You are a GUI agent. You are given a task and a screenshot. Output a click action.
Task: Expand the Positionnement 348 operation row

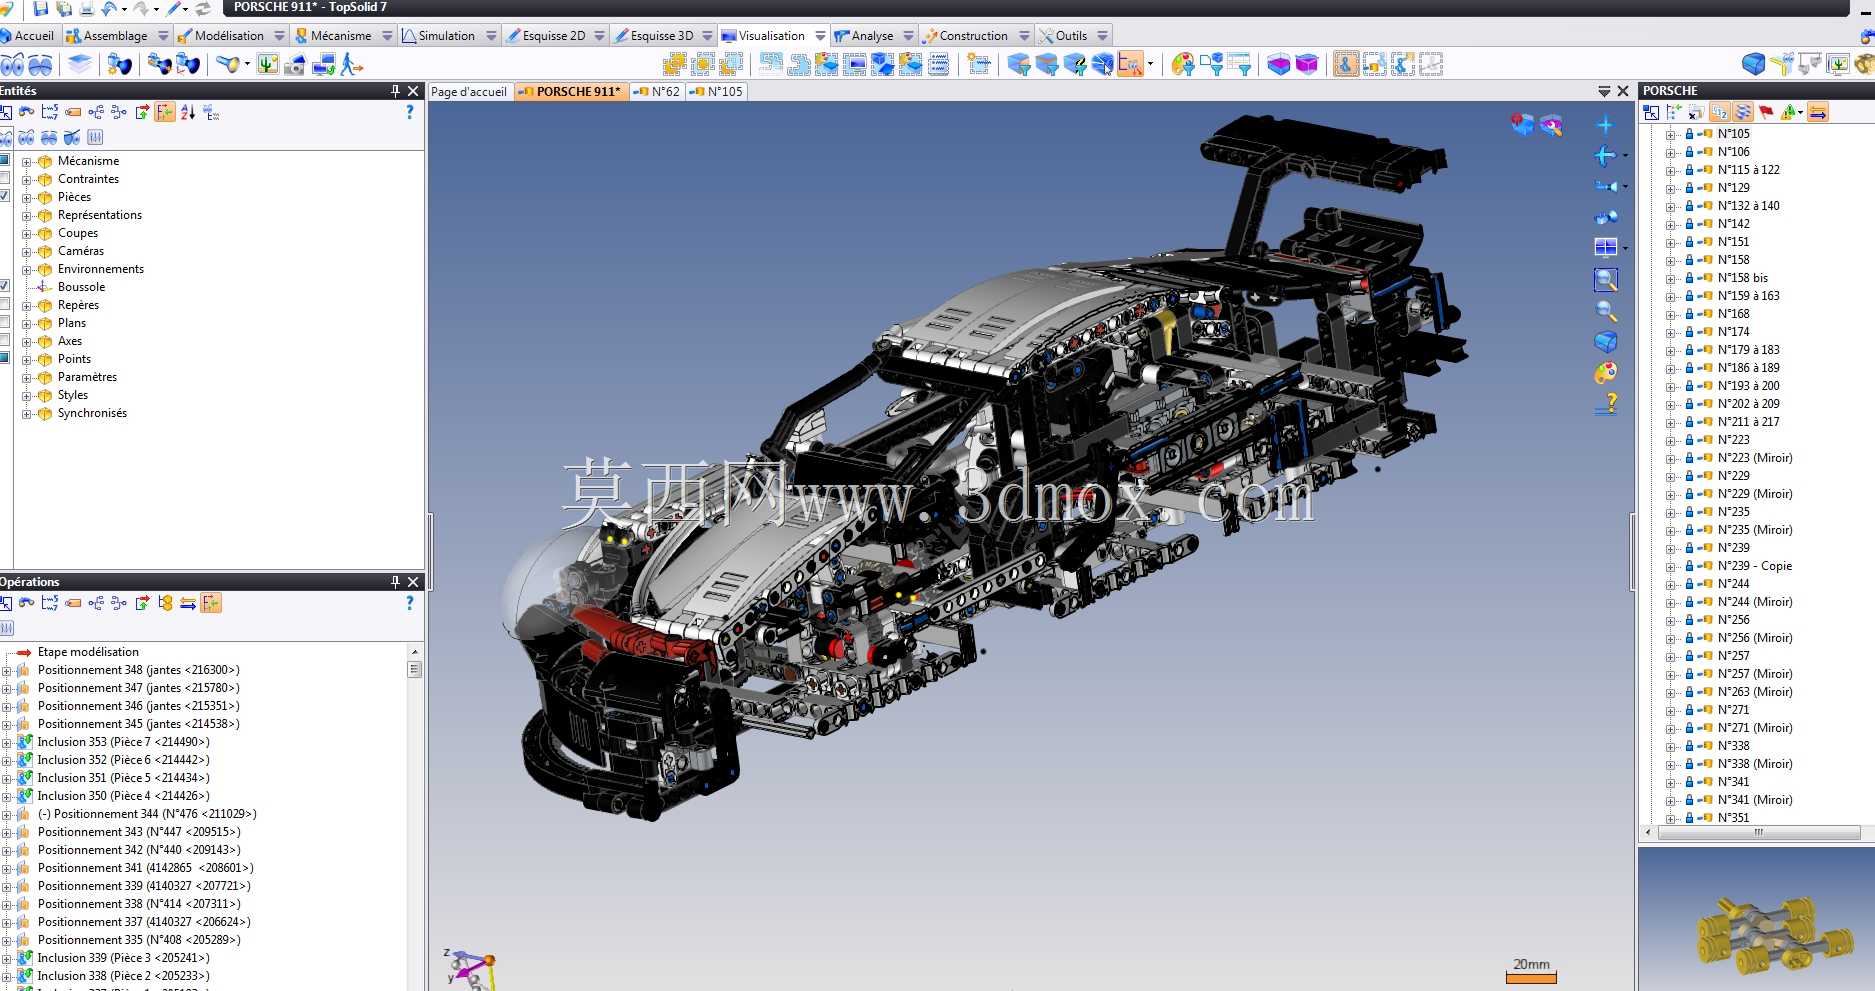coord(7,671)
